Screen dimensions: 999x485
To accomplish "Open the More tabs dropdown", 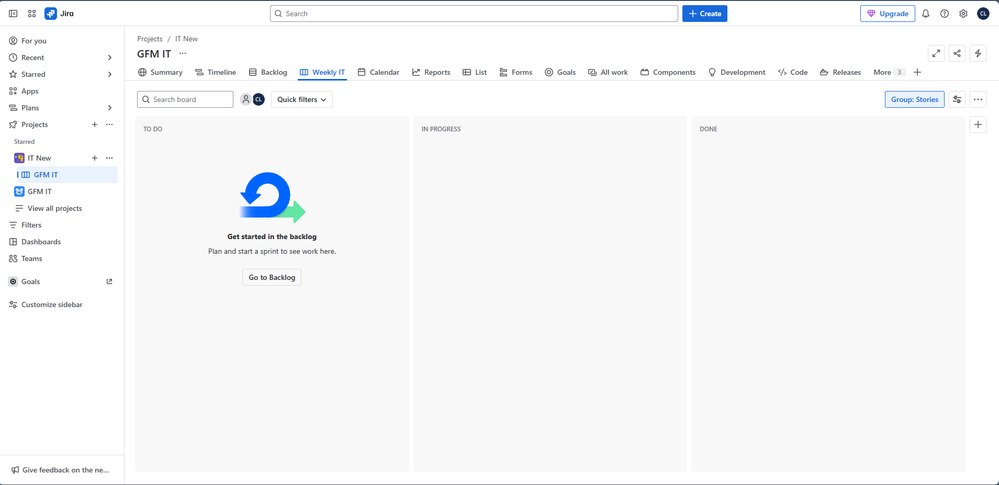I will click(889, 73).
